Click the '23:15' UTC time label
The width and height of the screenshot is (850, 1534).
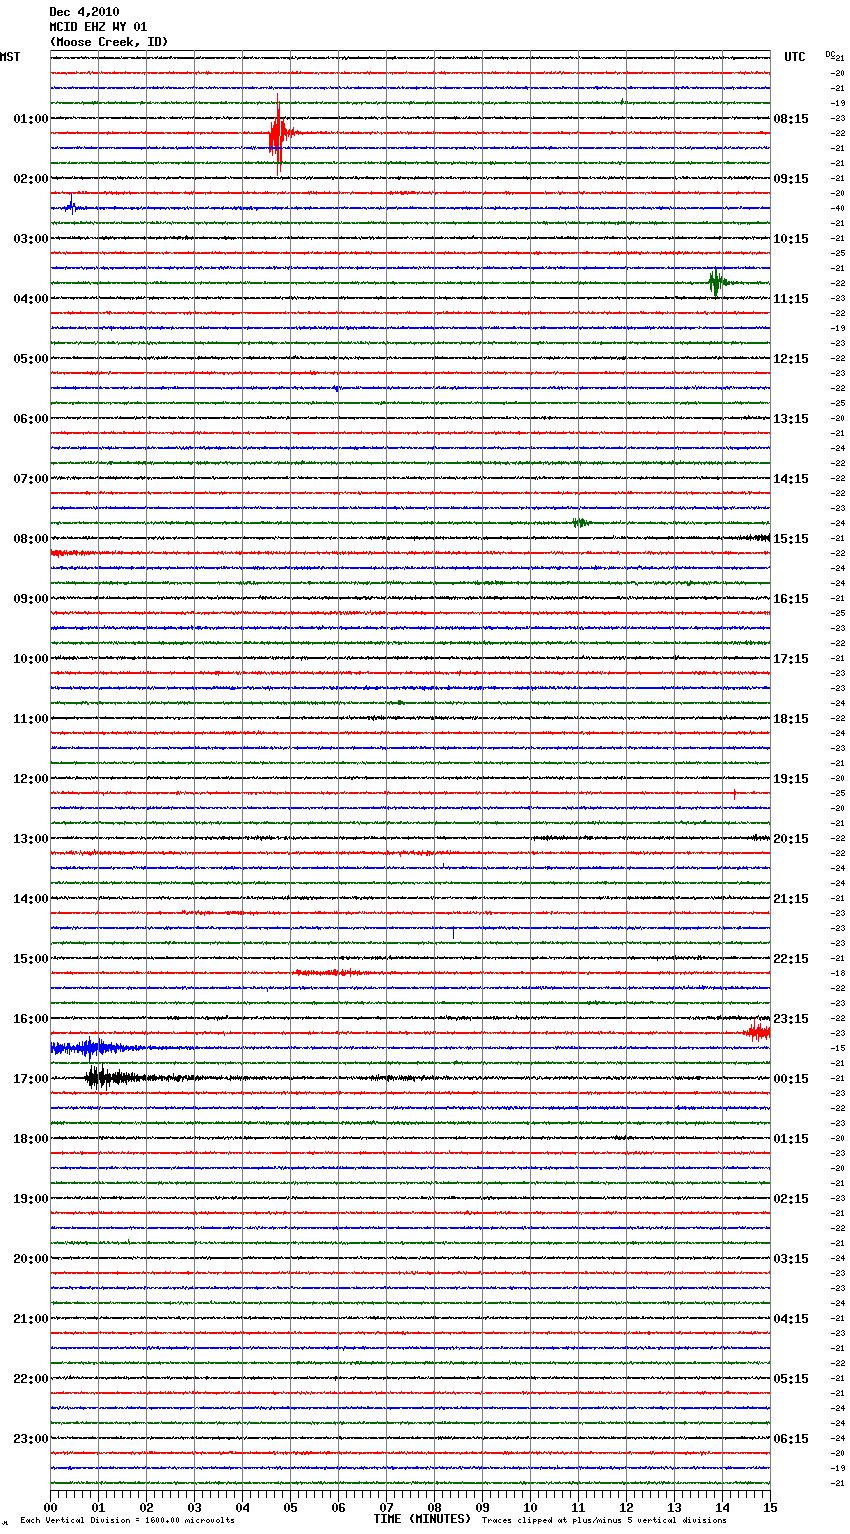pyautogui.click(x=791, y=1019)
